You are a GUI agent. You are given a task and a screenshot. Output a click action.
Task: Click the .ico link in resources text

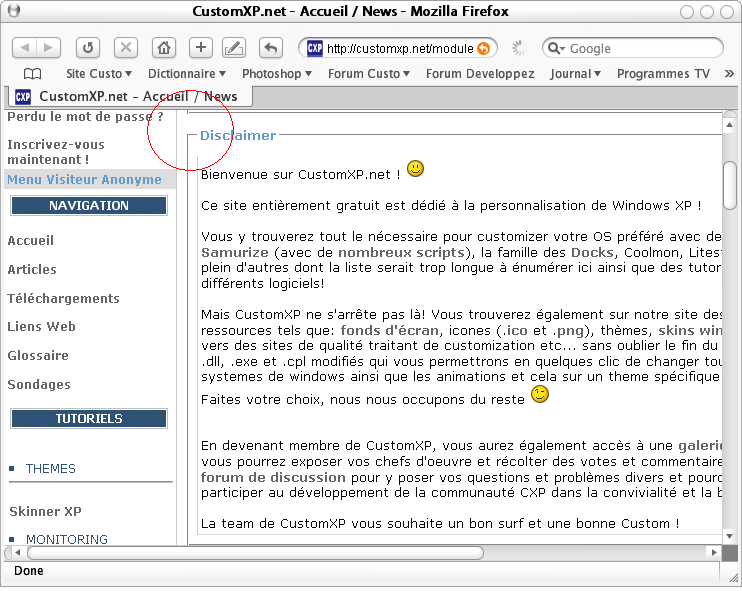(514, 330)
